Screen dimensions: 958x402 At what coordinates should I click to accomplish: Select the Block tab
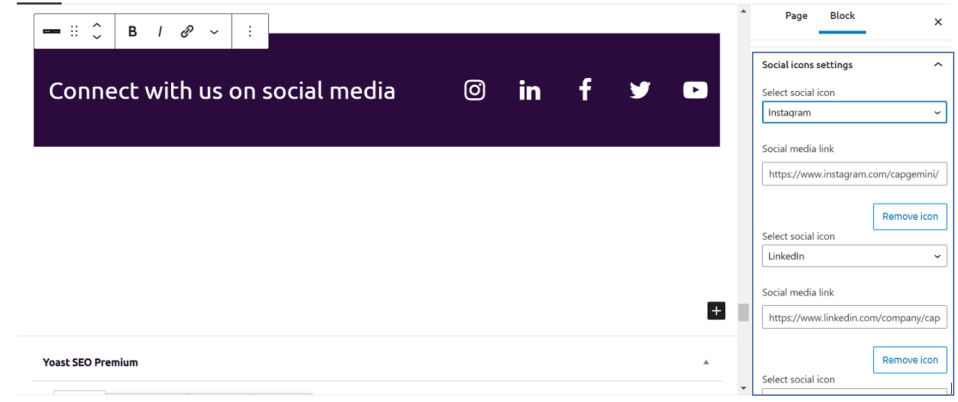click(842, 16)
